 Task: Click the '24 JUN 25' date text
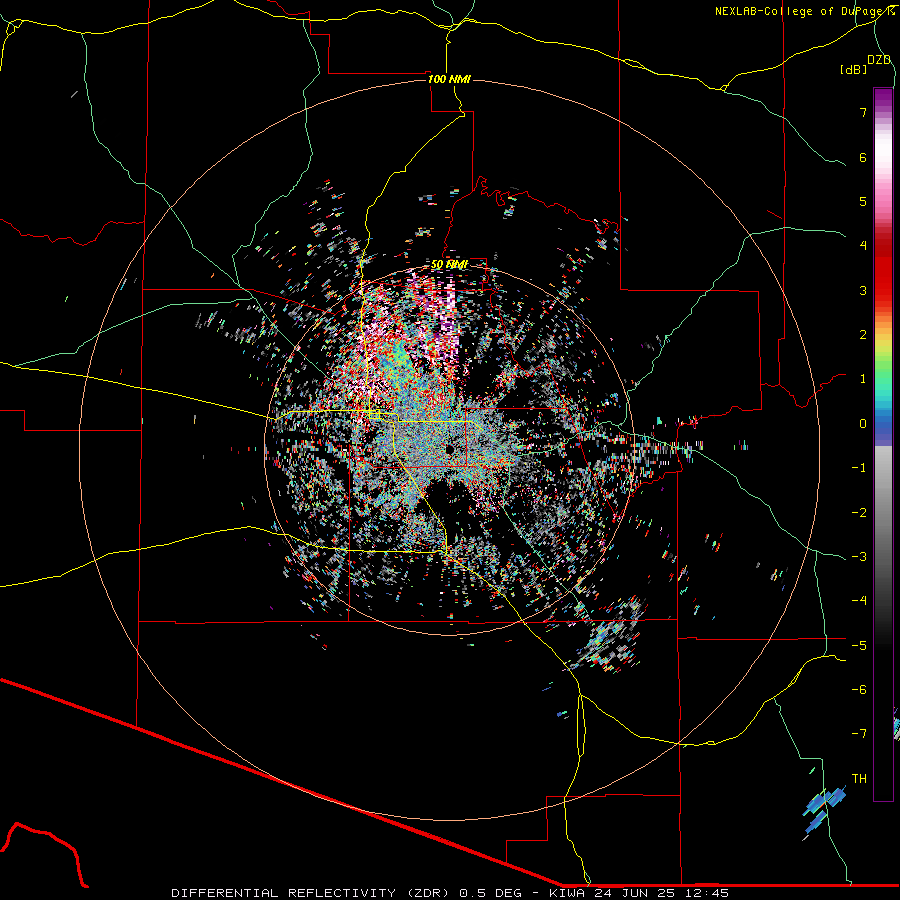point(633,893)
